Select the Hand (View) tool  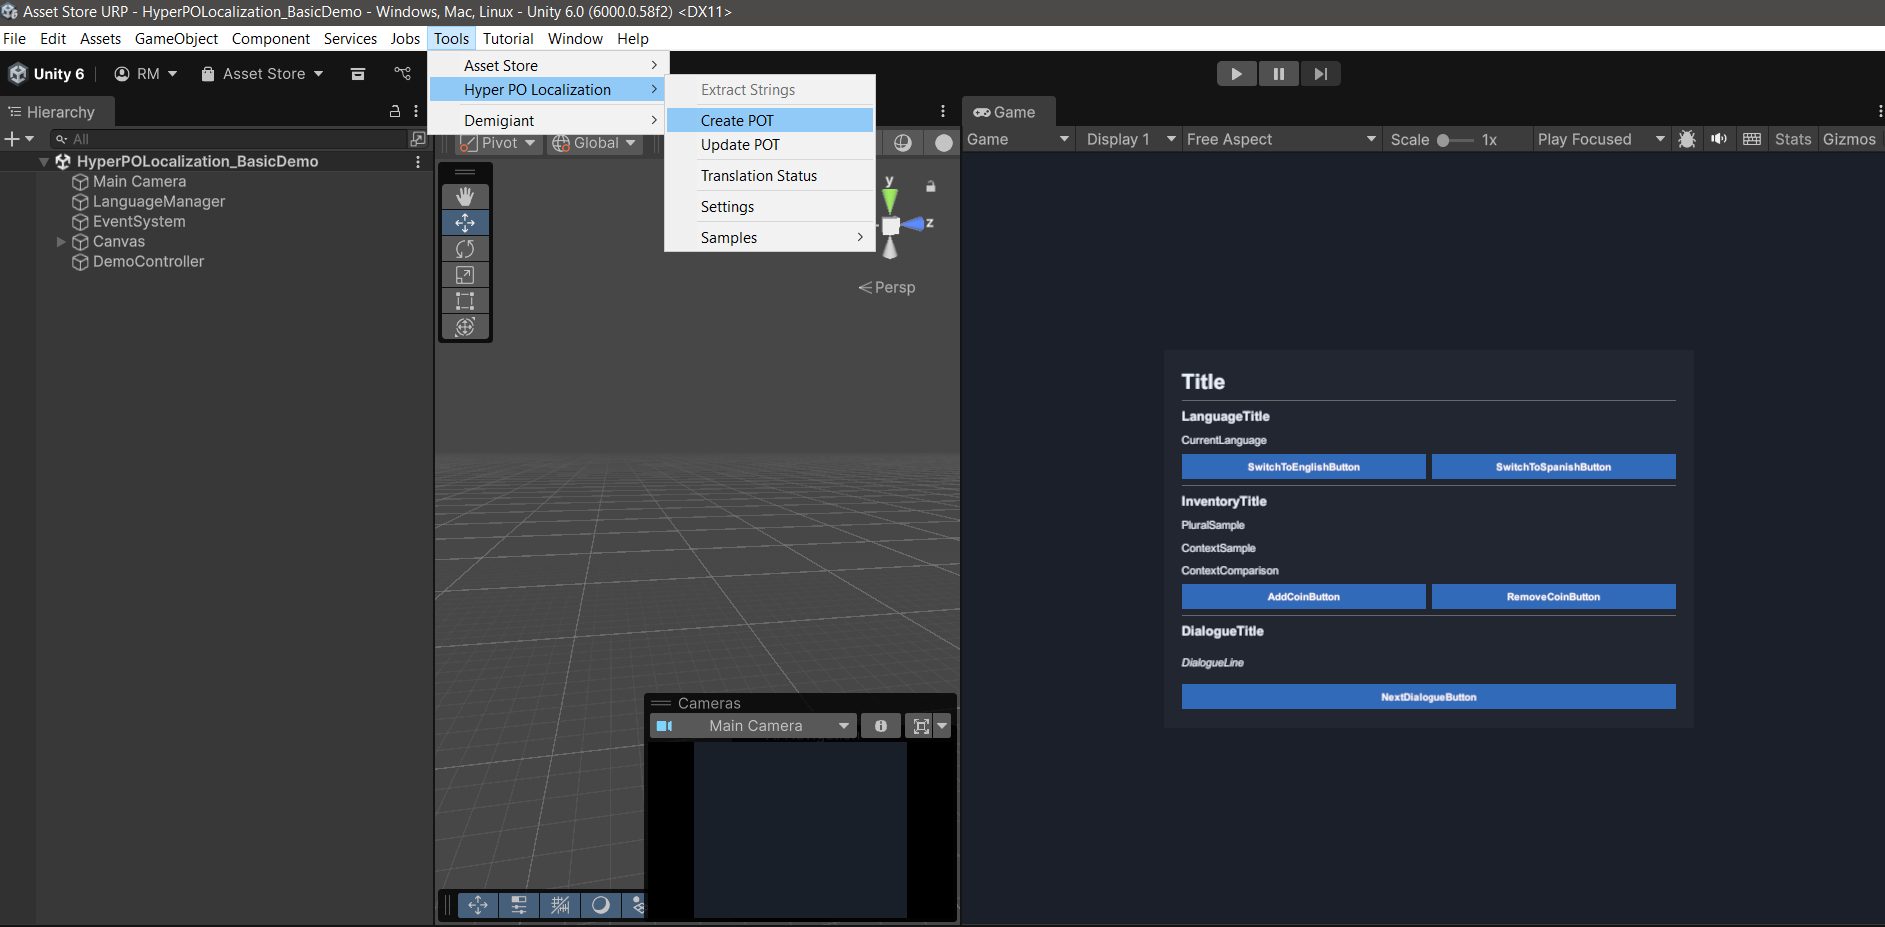tap(465, 196)
